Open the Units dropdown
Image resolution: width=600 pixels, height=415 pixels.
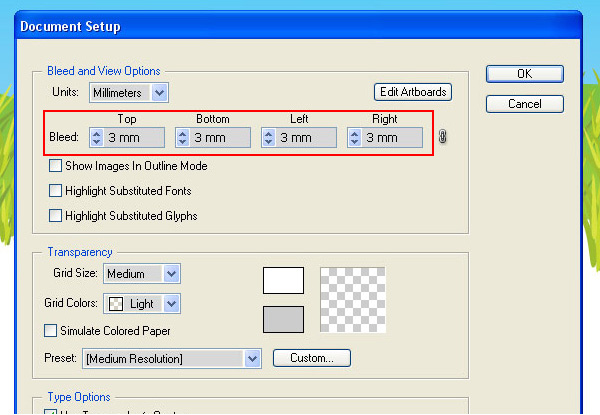[x=129, y=93]
